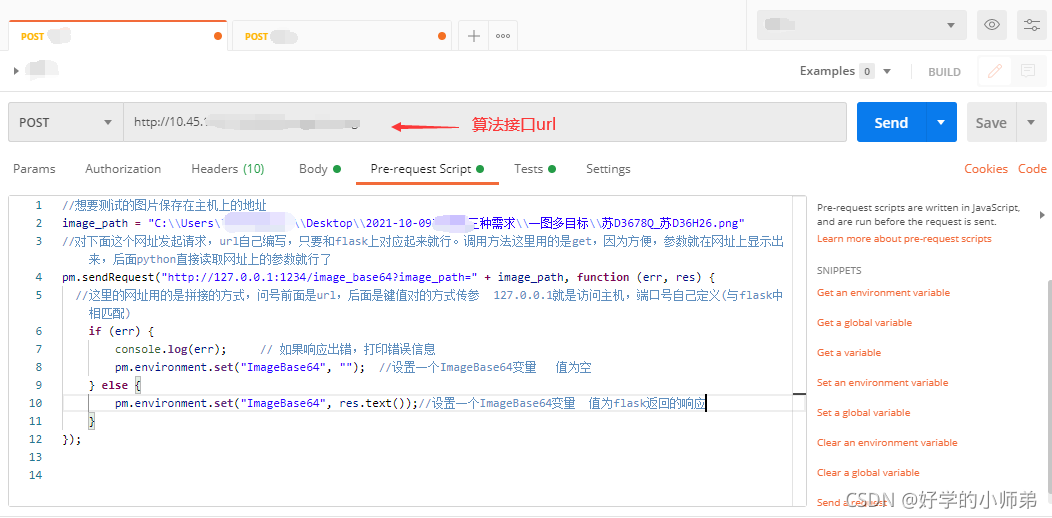
Task: Open the Tests tab
Action: pyautogui.click(x=535, y=168)
